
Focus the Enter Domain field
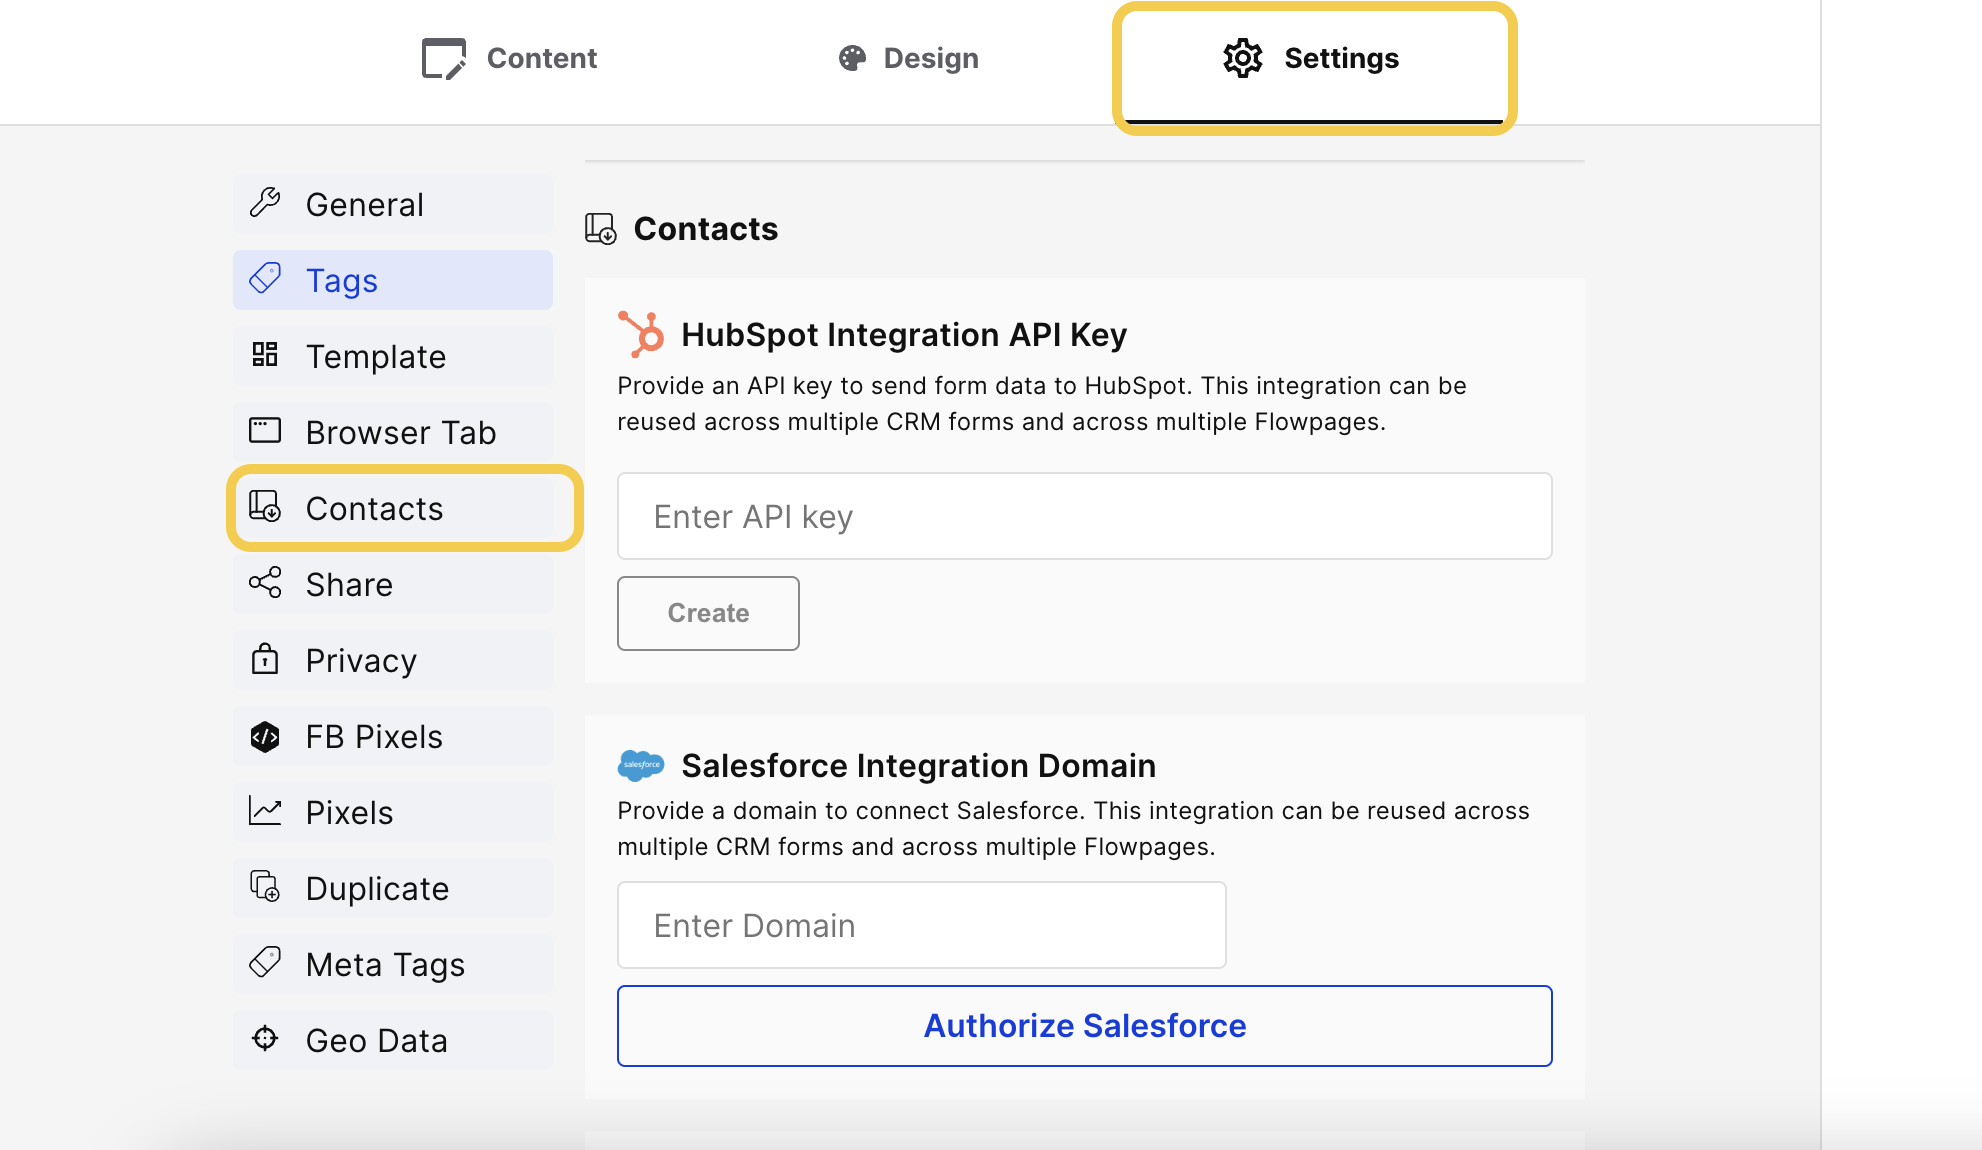[x=922, y=925]
